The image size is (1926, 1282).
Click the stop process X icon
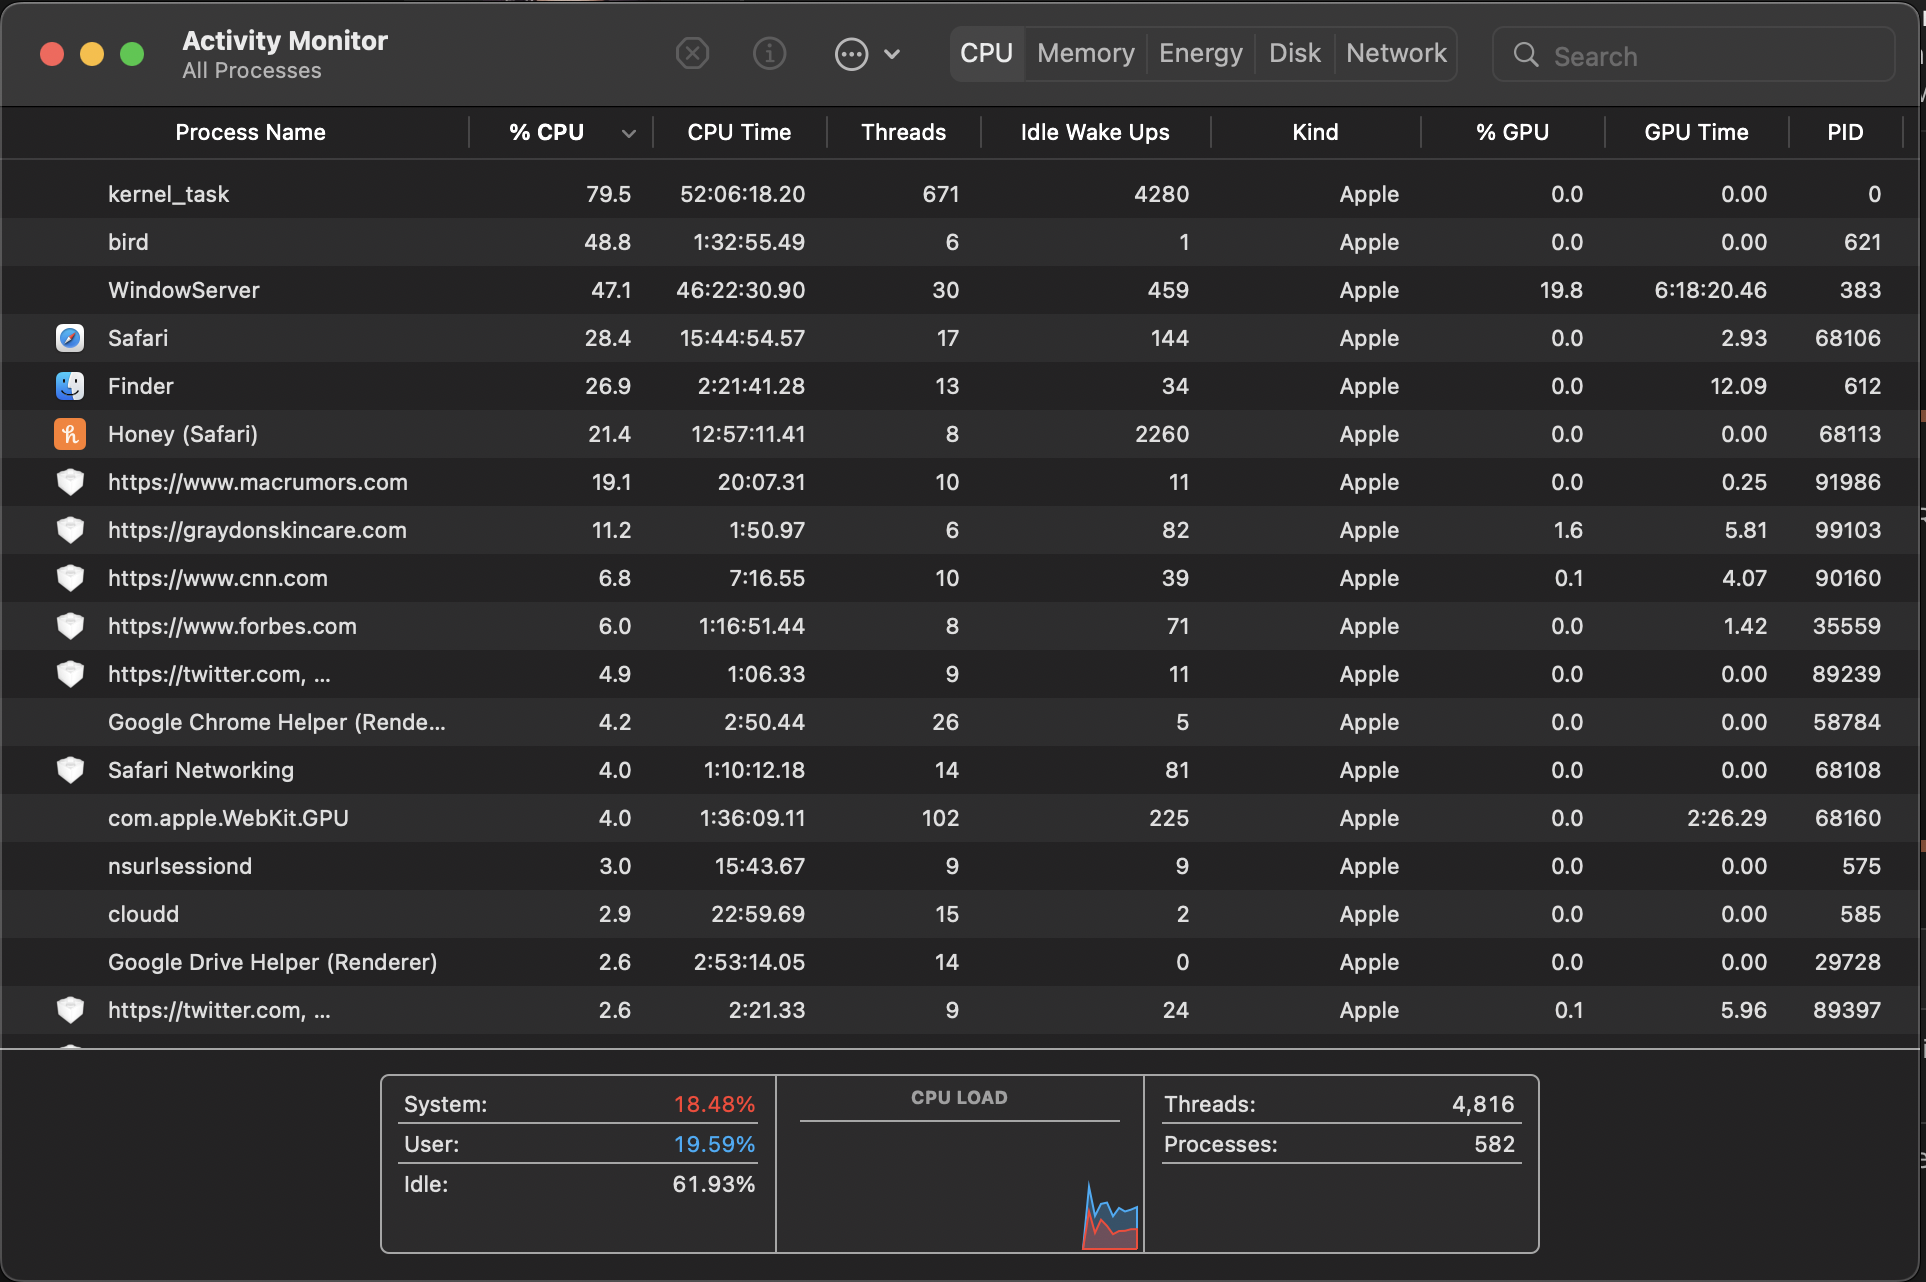tap(692, 53)
